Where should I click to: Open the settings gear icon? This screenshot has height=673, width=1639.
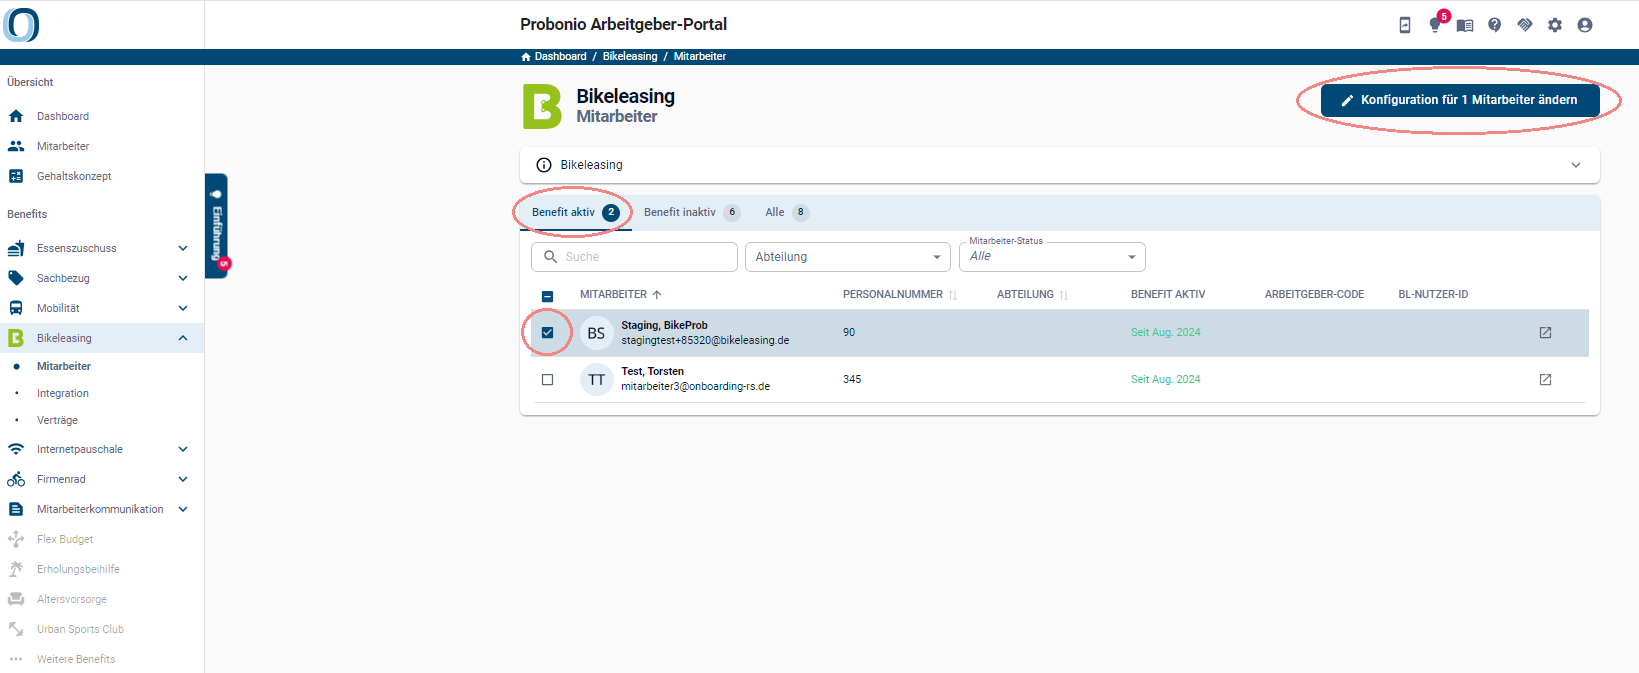pyautogui.click(x=1555, y=25)
